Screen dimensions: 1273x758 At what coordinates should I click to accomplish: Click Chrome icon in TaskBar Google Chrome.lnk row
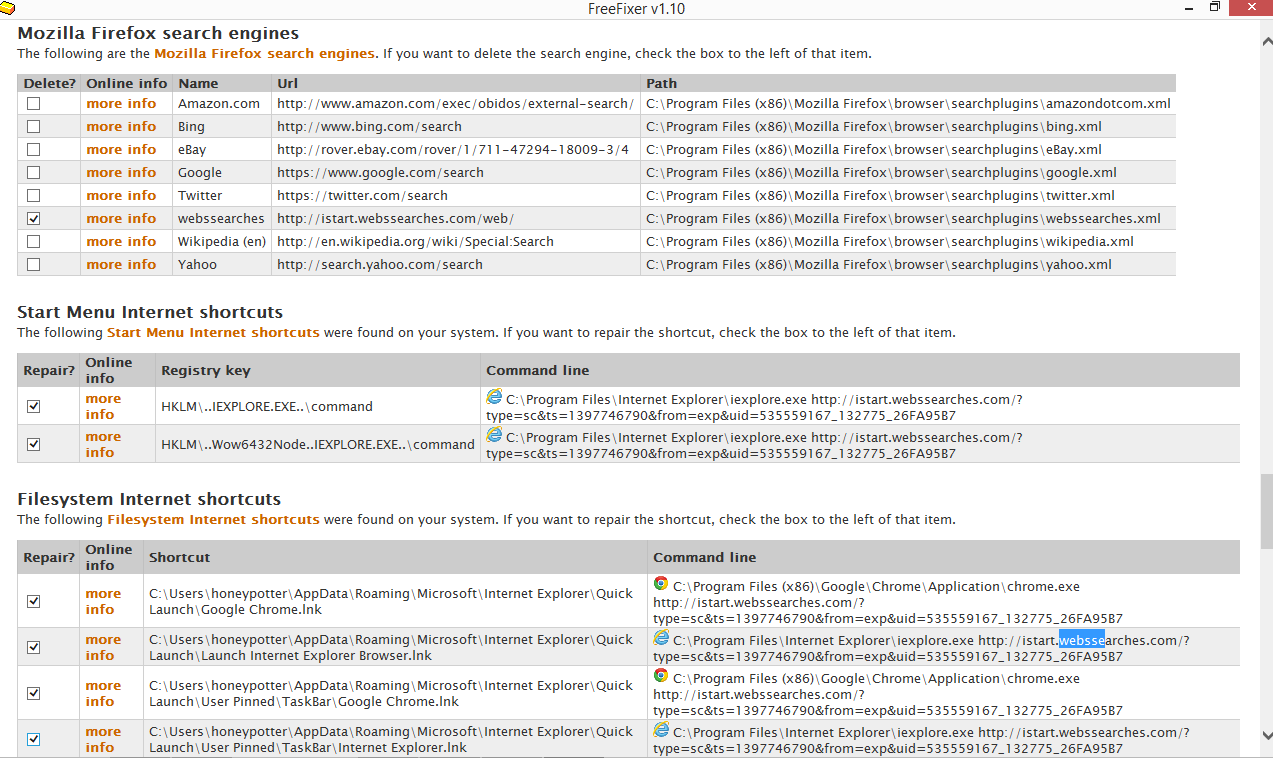(661, 676)
